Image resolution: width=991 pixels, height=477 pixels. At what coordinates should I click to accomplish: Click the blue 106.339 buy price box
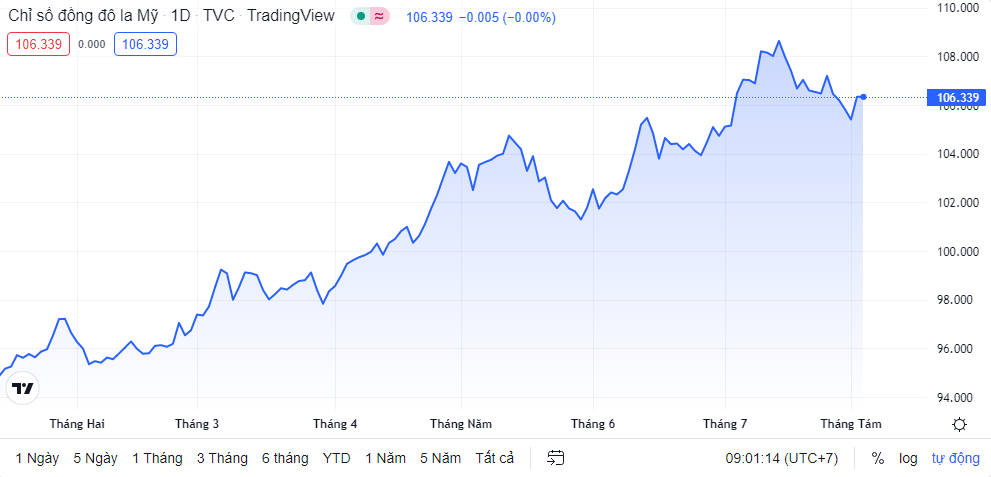coord(145,43)
